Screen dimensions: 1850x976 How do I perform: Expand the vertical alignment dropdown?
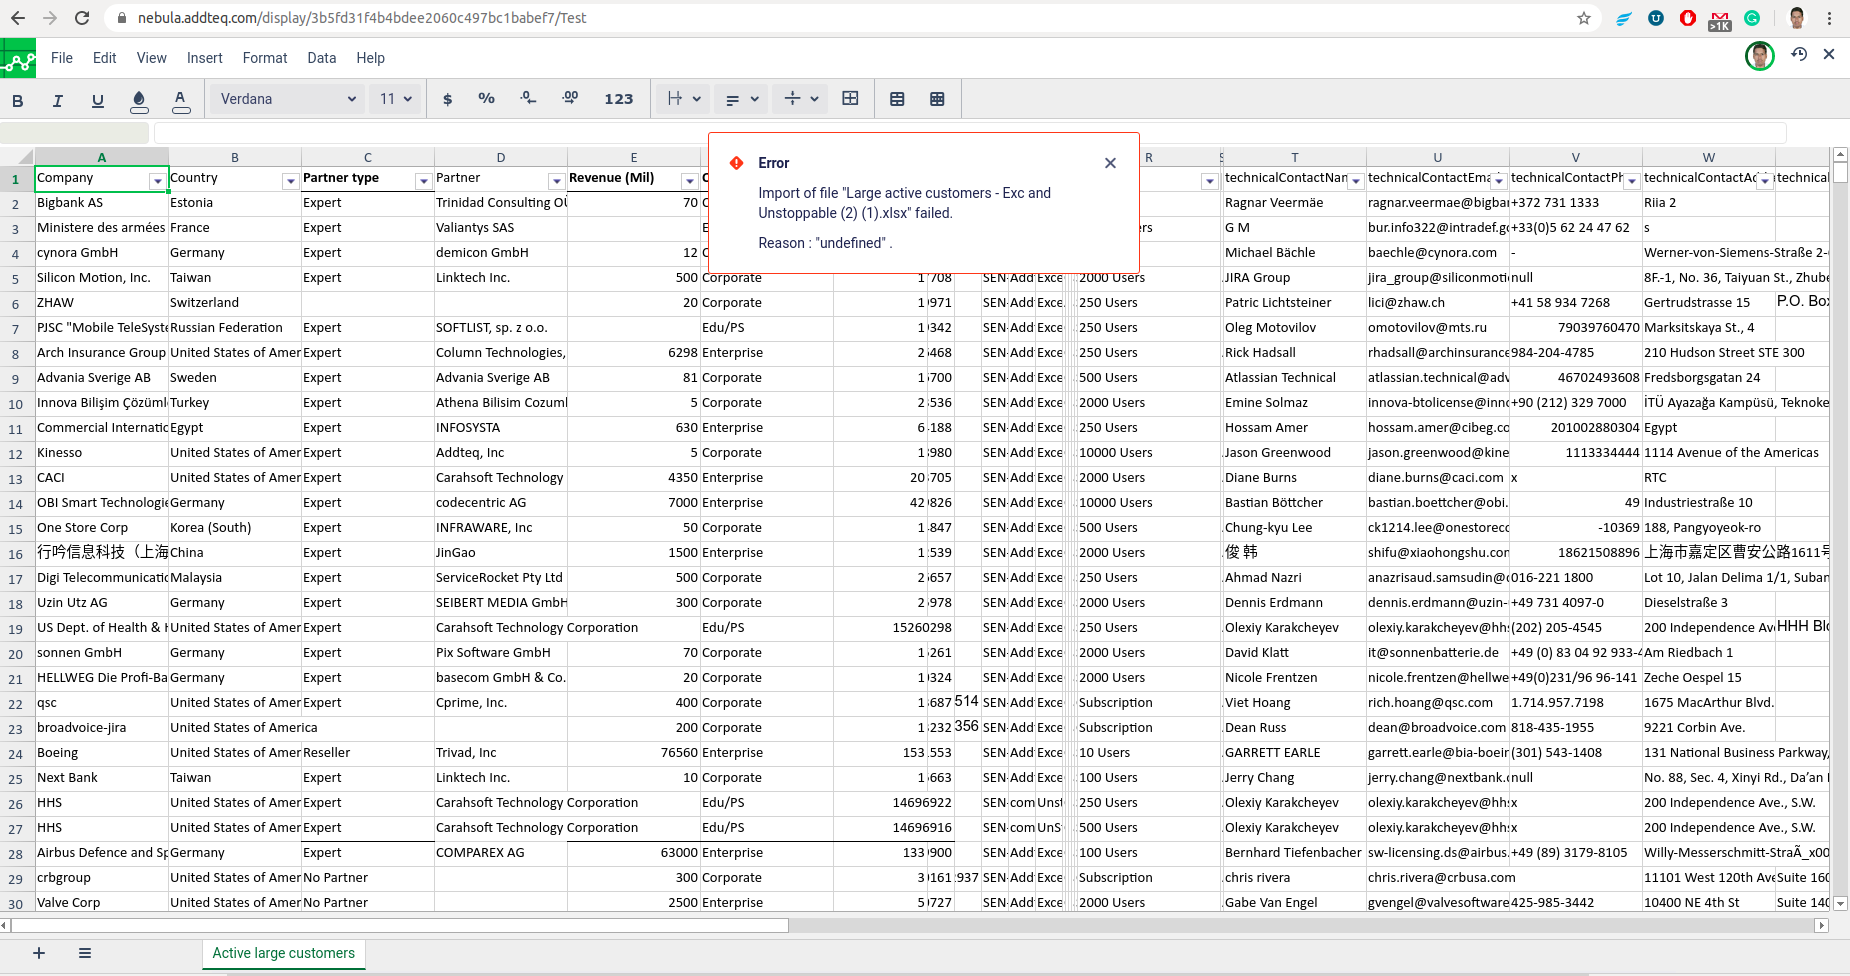click(802, 99)
